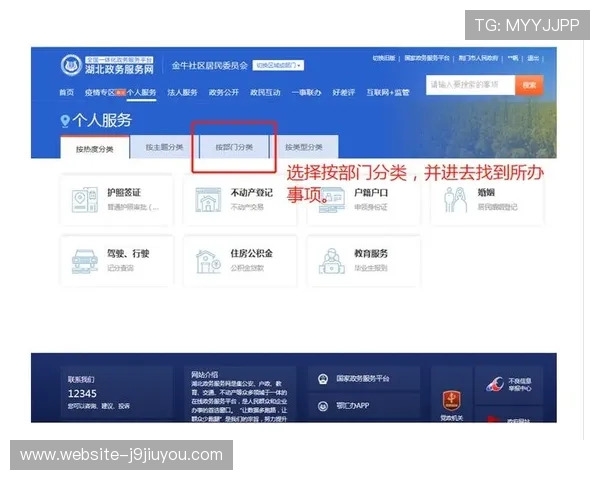Open the 驾驶、行驶 car icon
The height and width of the screenshot is (480, 600).
85,261
